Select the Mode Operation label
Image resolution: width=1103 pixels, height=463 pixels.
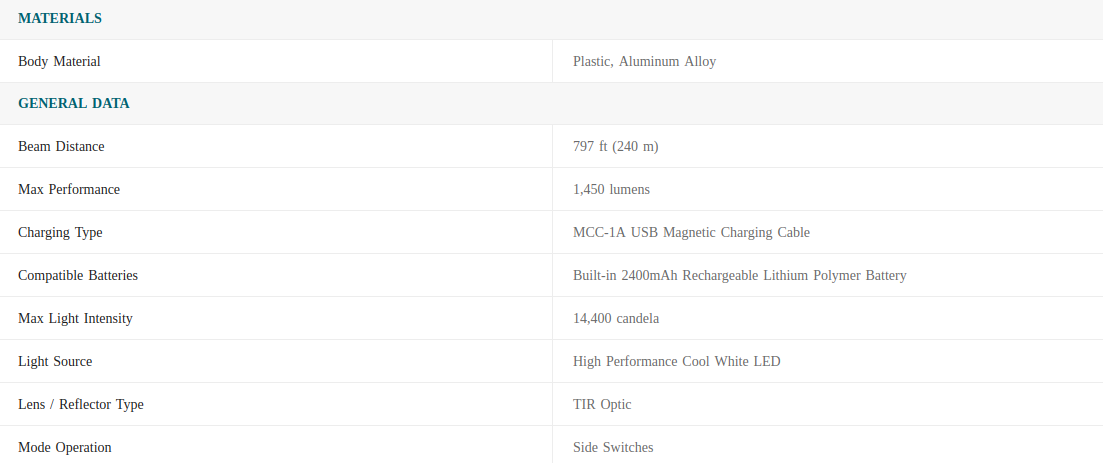tap(65, 447)
